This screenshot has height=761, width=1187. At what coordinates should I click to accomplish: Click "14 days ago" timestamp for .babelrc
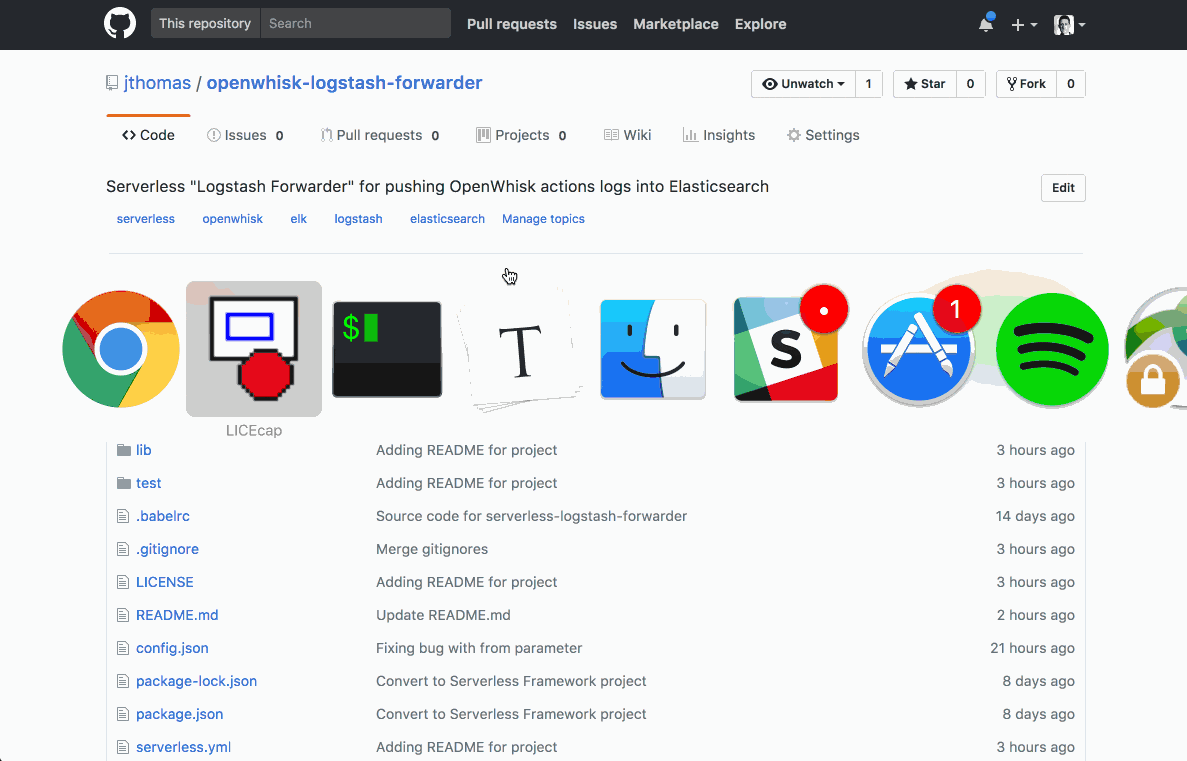(x=1035, y=516)
